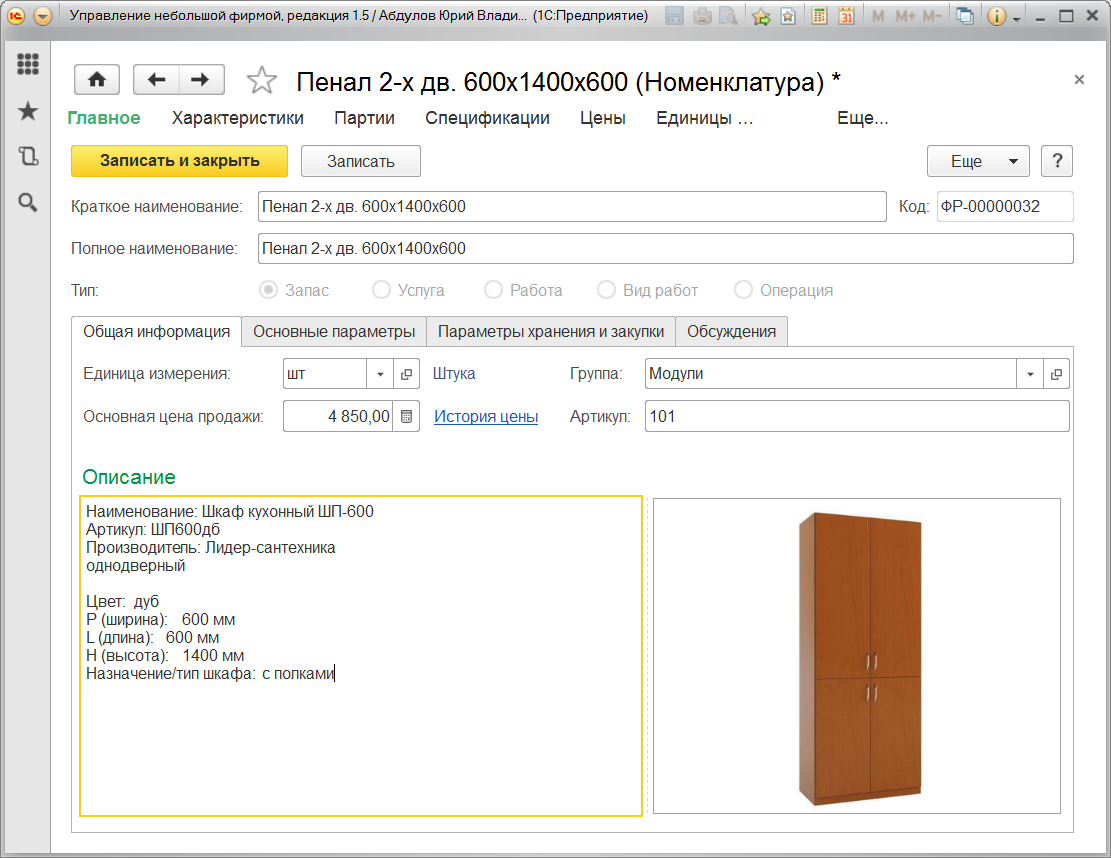The image size is (1111, 858).
Task: Select the Услуга radio button
Action: [381, 290]
